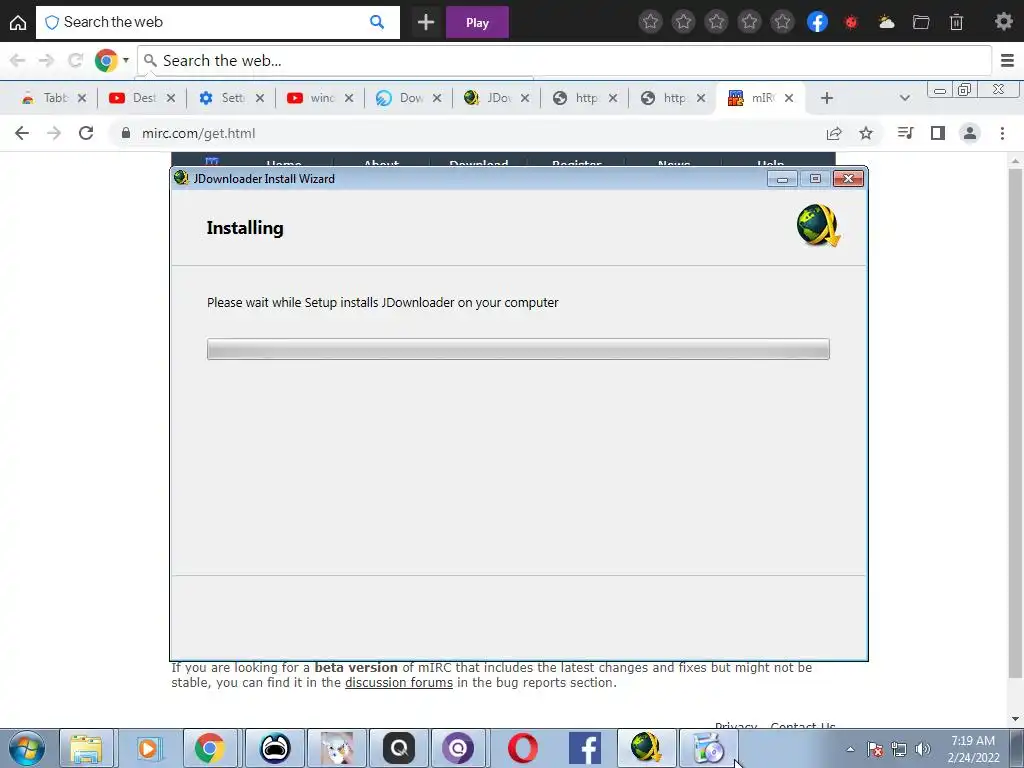
Task: Open Chrome from the taskbar
Action: (x=209, y=748)
